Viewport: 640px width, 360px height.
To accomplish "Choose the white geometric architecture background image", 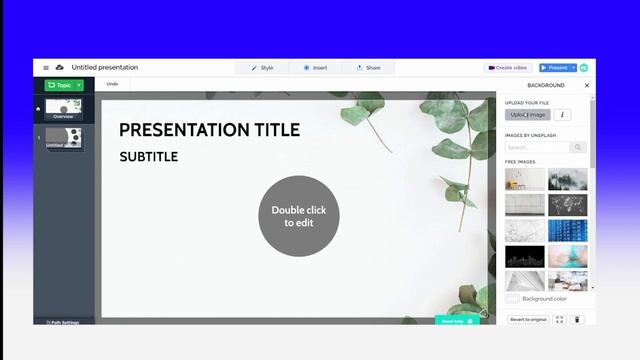I will (x=525, y=281).
